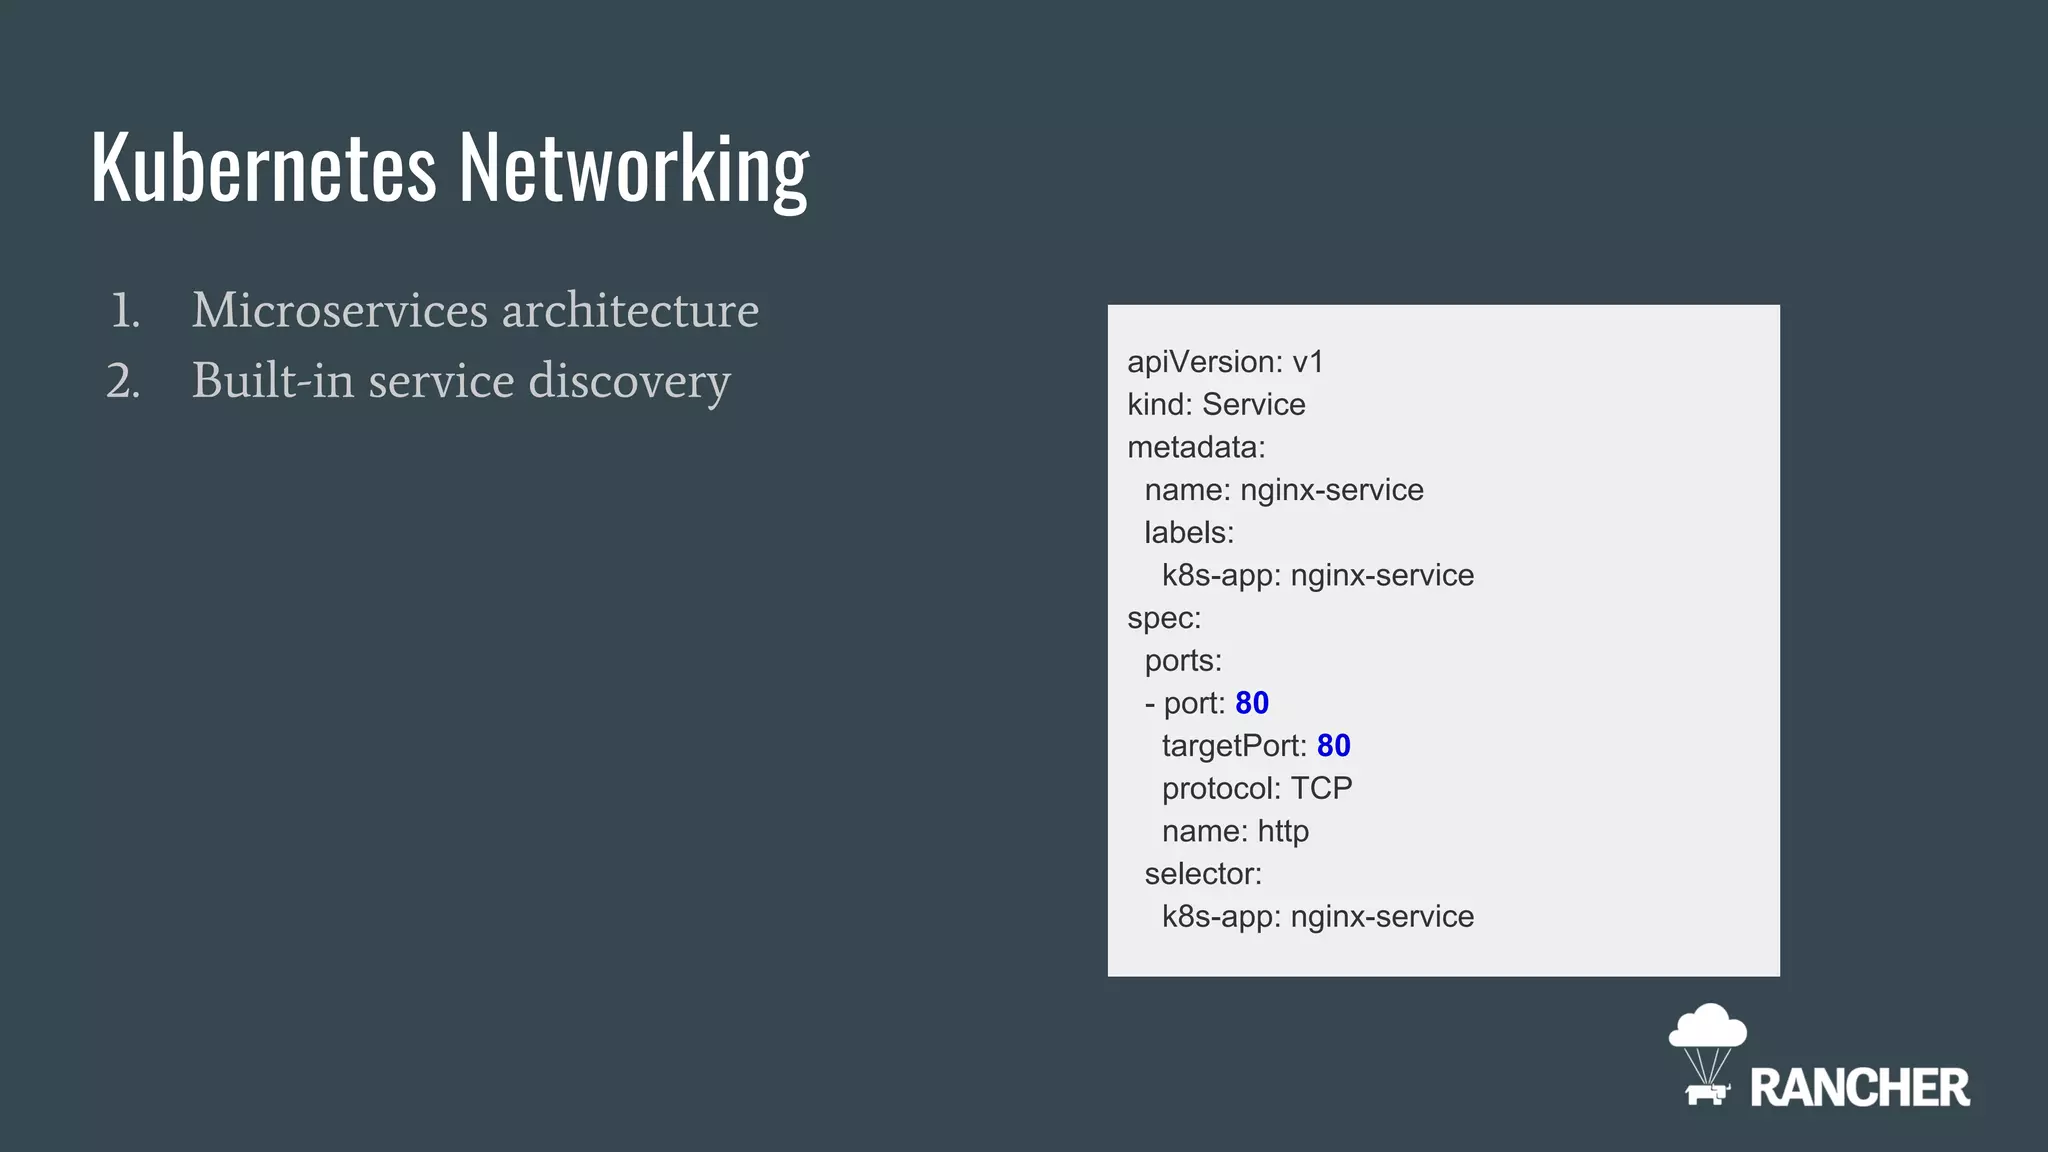Click the 'name: http' line
Image resolution: width=2048 pixels, height=1152 pixels.
click(1235, 831)
